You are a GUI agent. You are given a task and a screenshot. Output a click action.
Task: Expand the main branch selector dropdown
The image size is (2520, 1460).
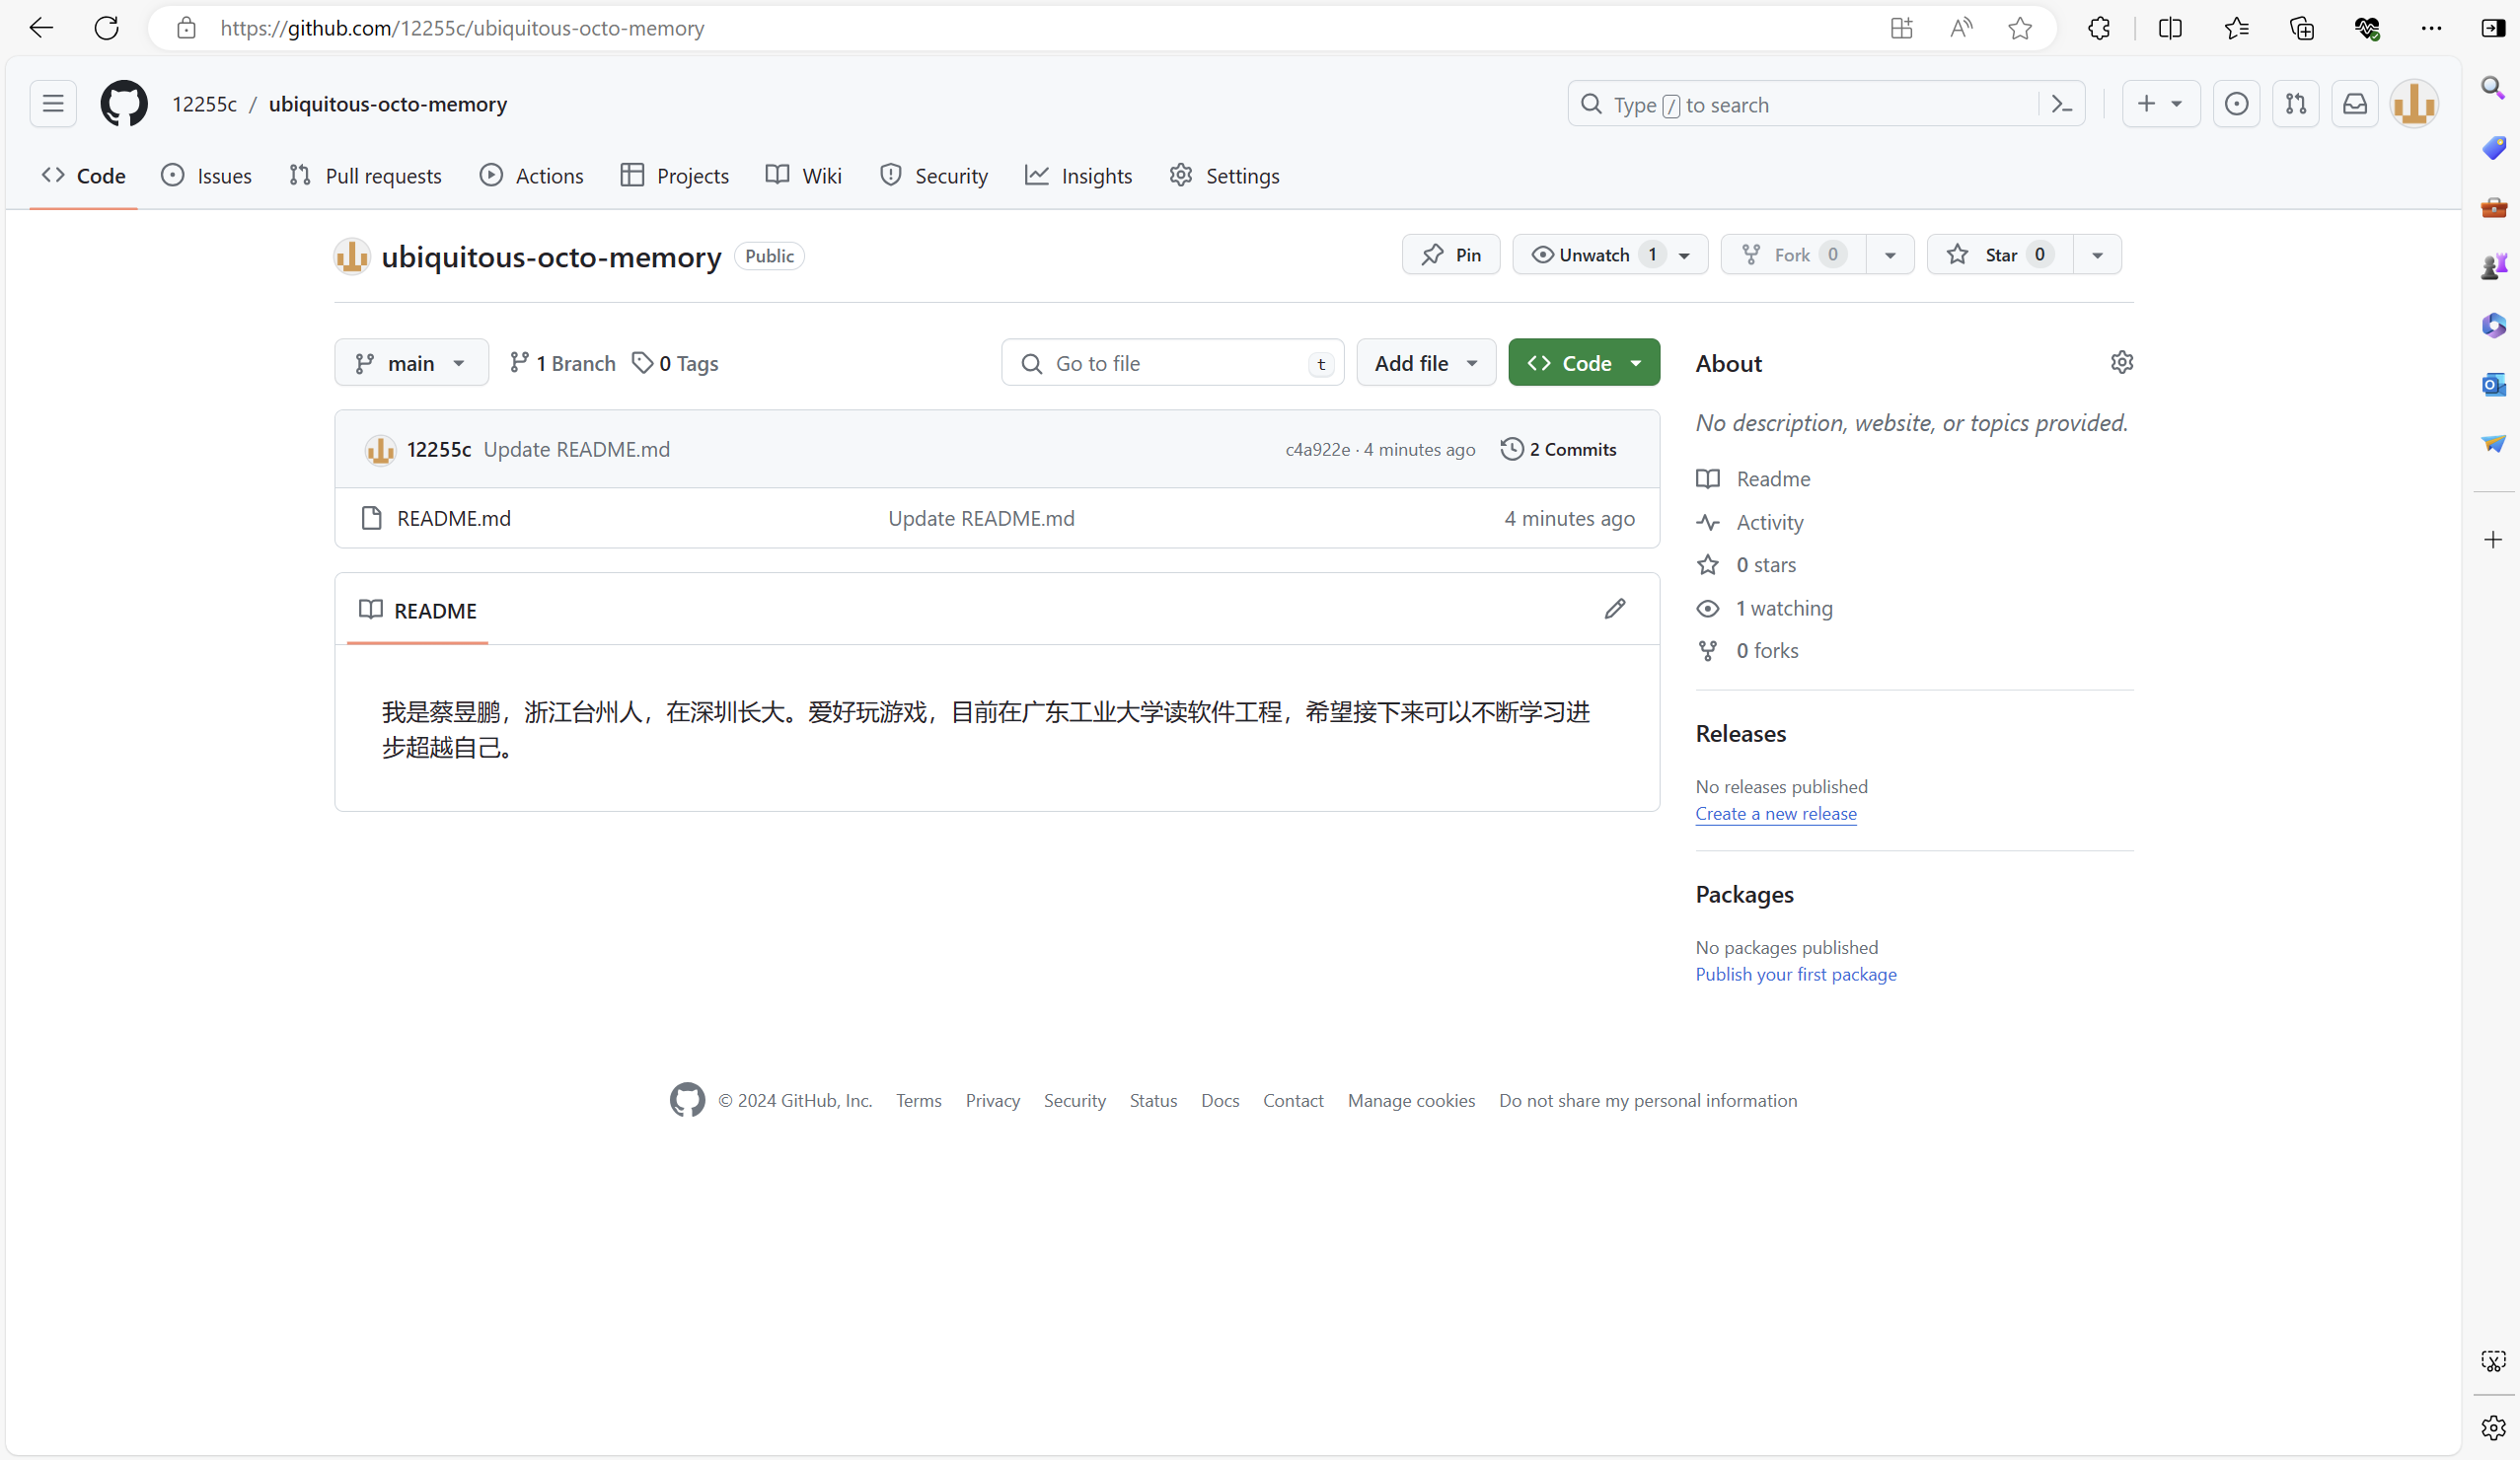411,363
